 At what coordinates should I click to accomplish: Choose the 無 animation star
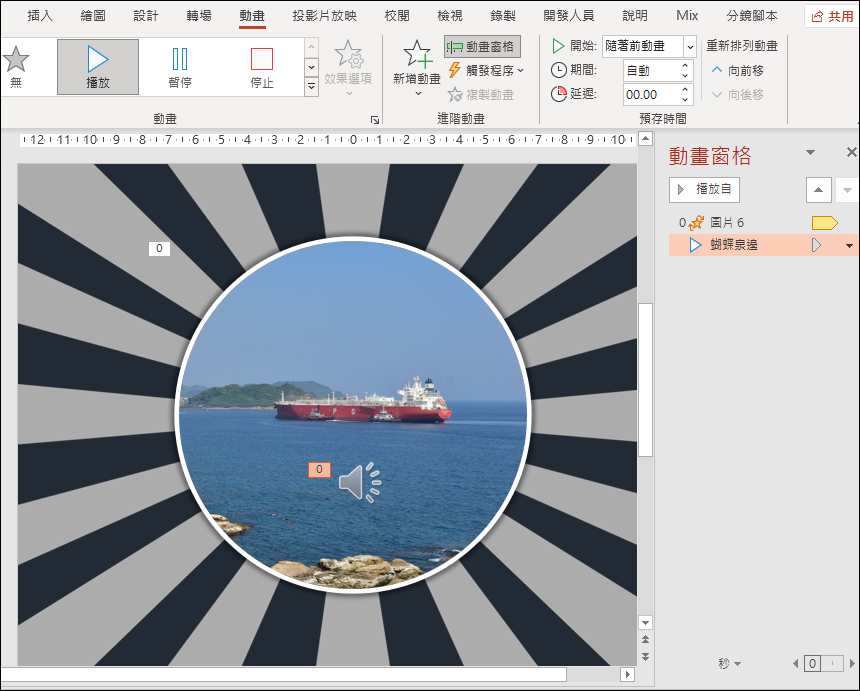16,67
